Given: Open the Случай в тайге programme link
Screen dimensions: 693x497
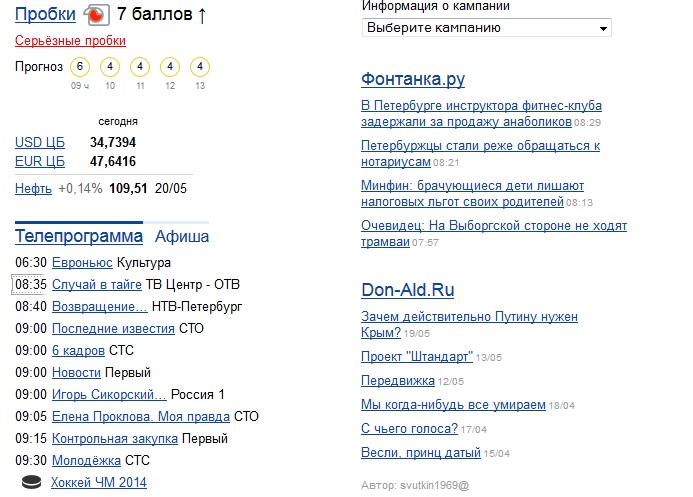Looking at the screenshot, I should [97, 285].
